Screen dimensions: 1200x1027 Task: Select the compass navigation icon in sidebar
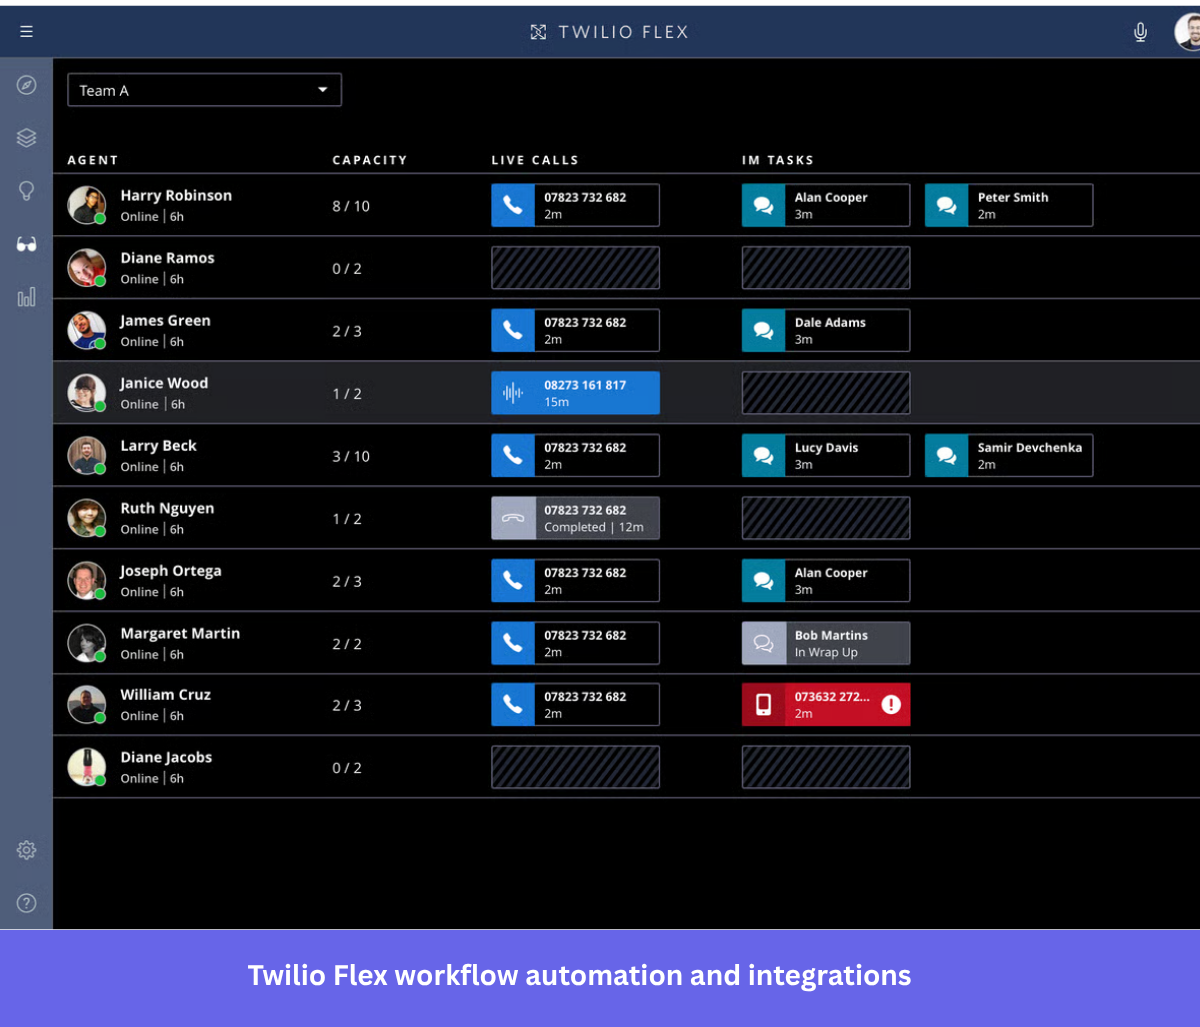pyautogui.click(x=26, y=85)
